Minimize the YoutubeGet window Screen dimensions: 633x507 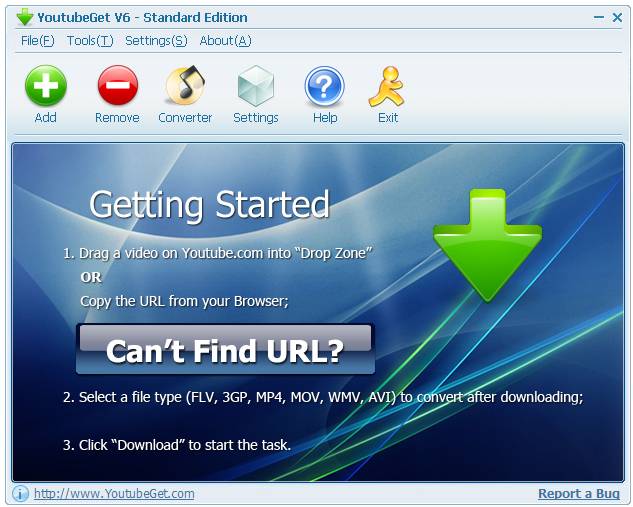click(599, 17)
